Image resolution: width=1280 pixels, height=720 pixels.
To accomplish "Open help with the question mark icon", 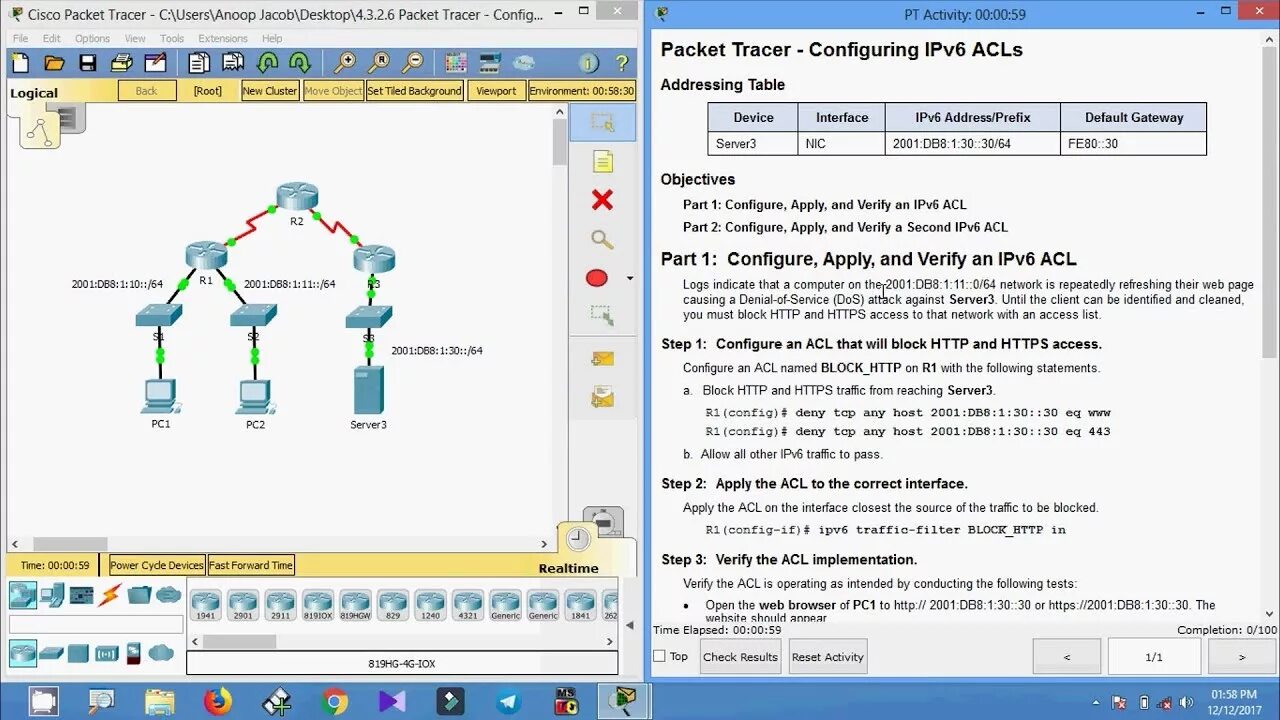I will [621, 63].
